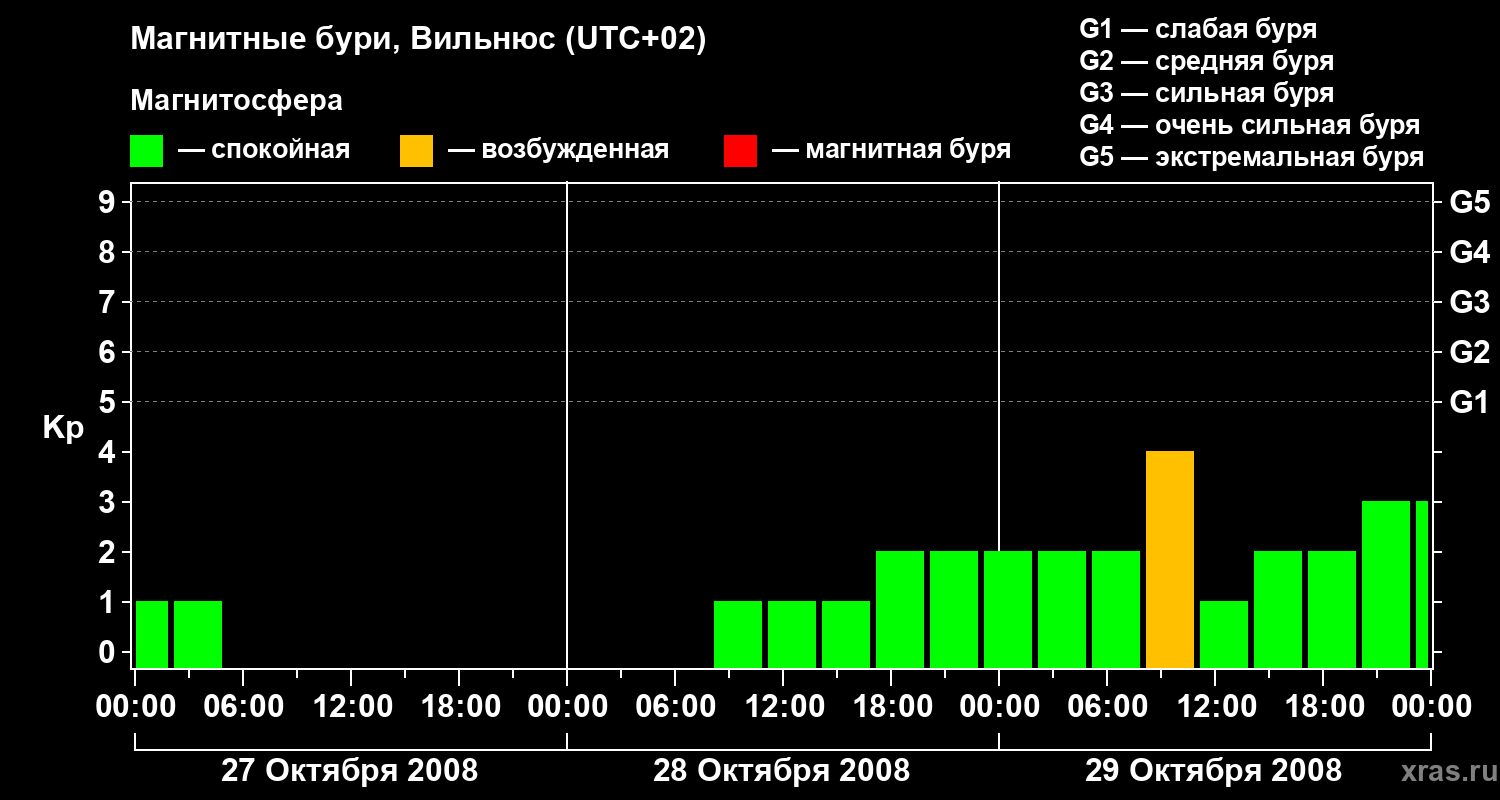Select the 'G4 — очень сильная буря' legend line
The height and width of the screenshot is (800, 1500).
[x=1250, y=125]
